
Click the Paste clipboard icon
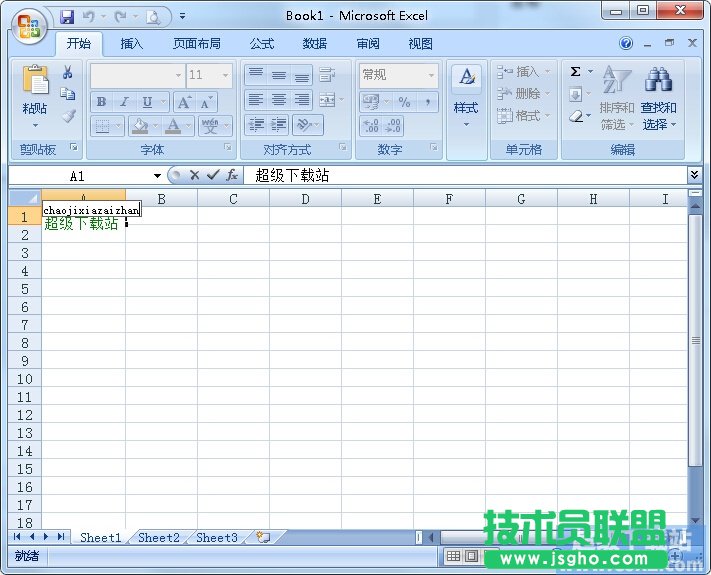coord(35,83)
